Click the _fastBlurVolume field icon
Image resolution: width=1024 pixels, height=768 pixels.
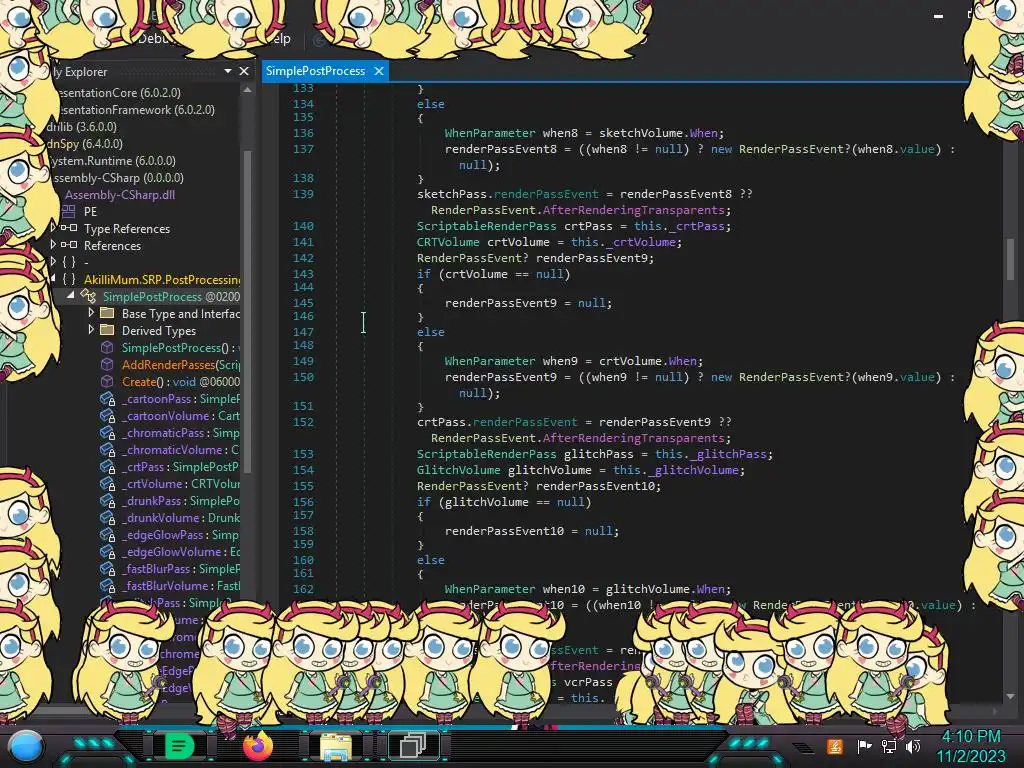point(108,586)
